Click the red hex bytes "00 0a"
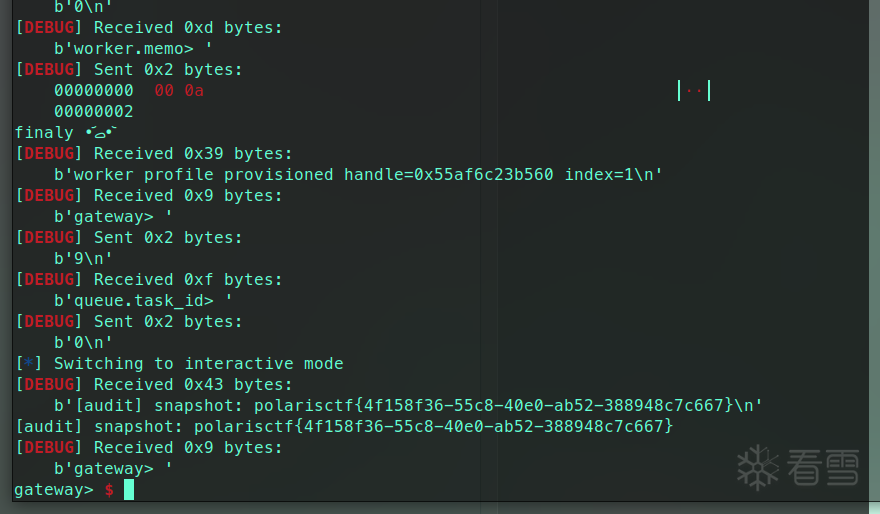 (x=179, y=91)
